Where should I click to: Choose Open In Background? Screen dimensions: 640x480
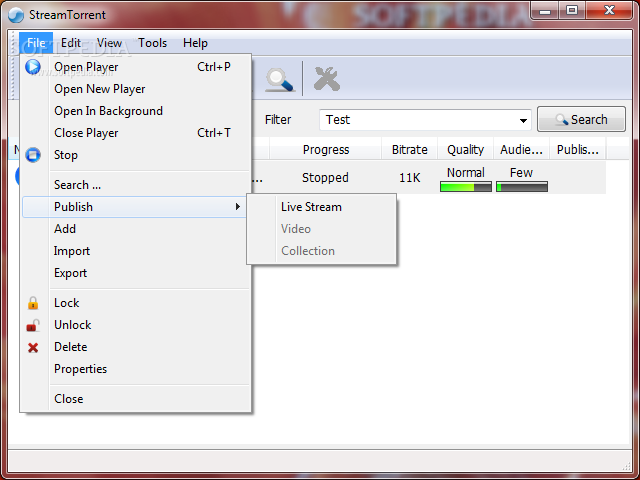136,111
